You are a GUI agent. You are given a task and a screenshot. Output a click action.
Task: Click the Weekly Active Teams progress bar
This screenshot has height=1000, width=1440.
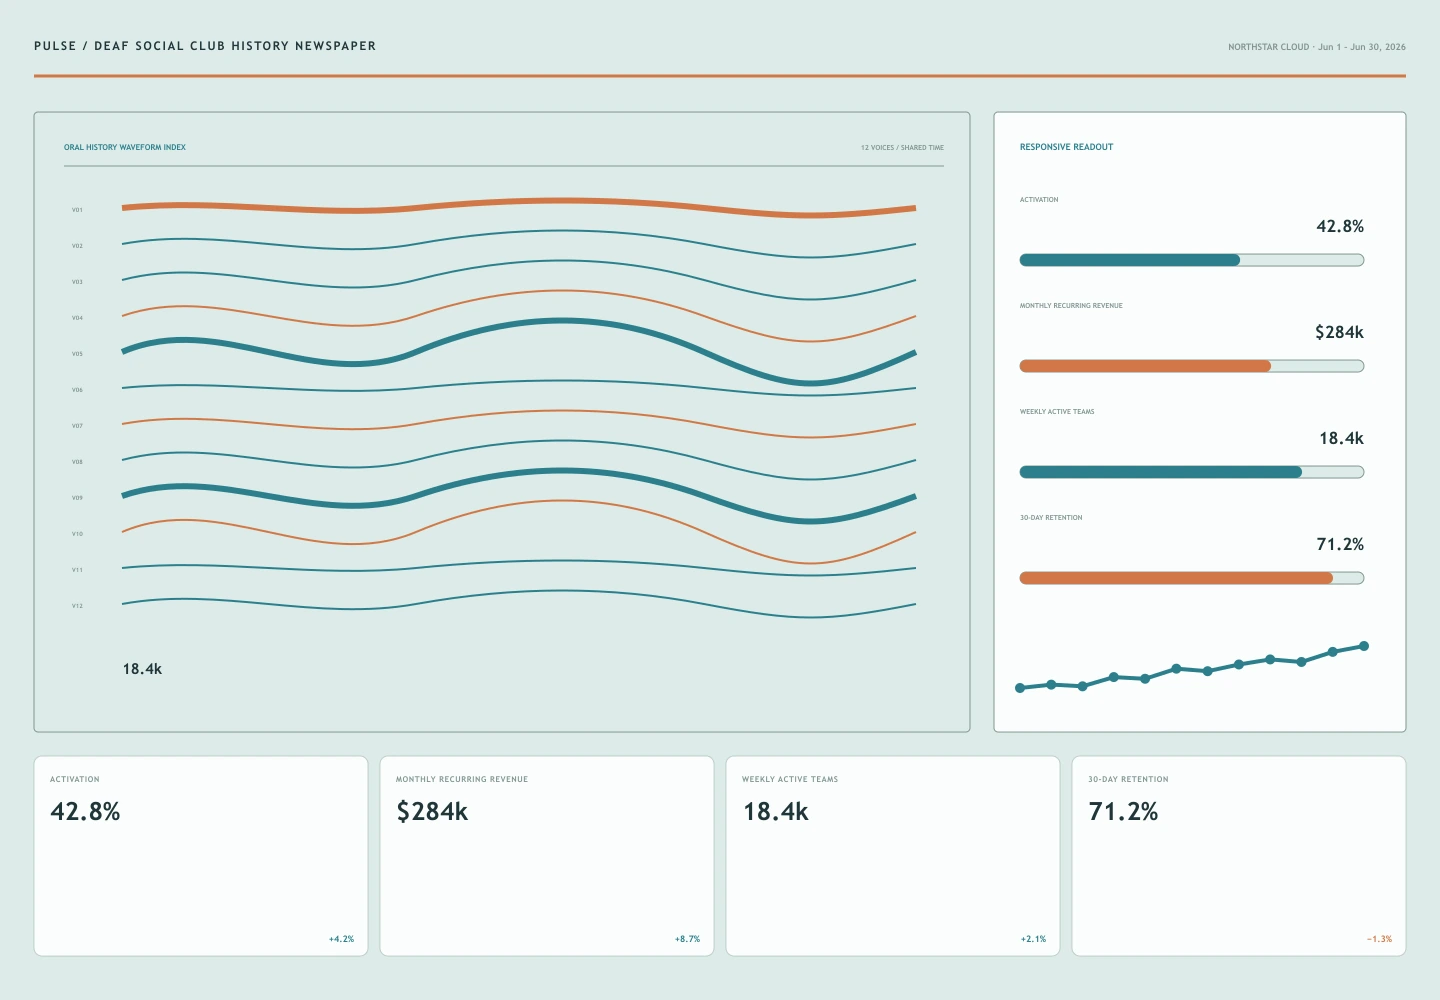tap(1191, 472)
